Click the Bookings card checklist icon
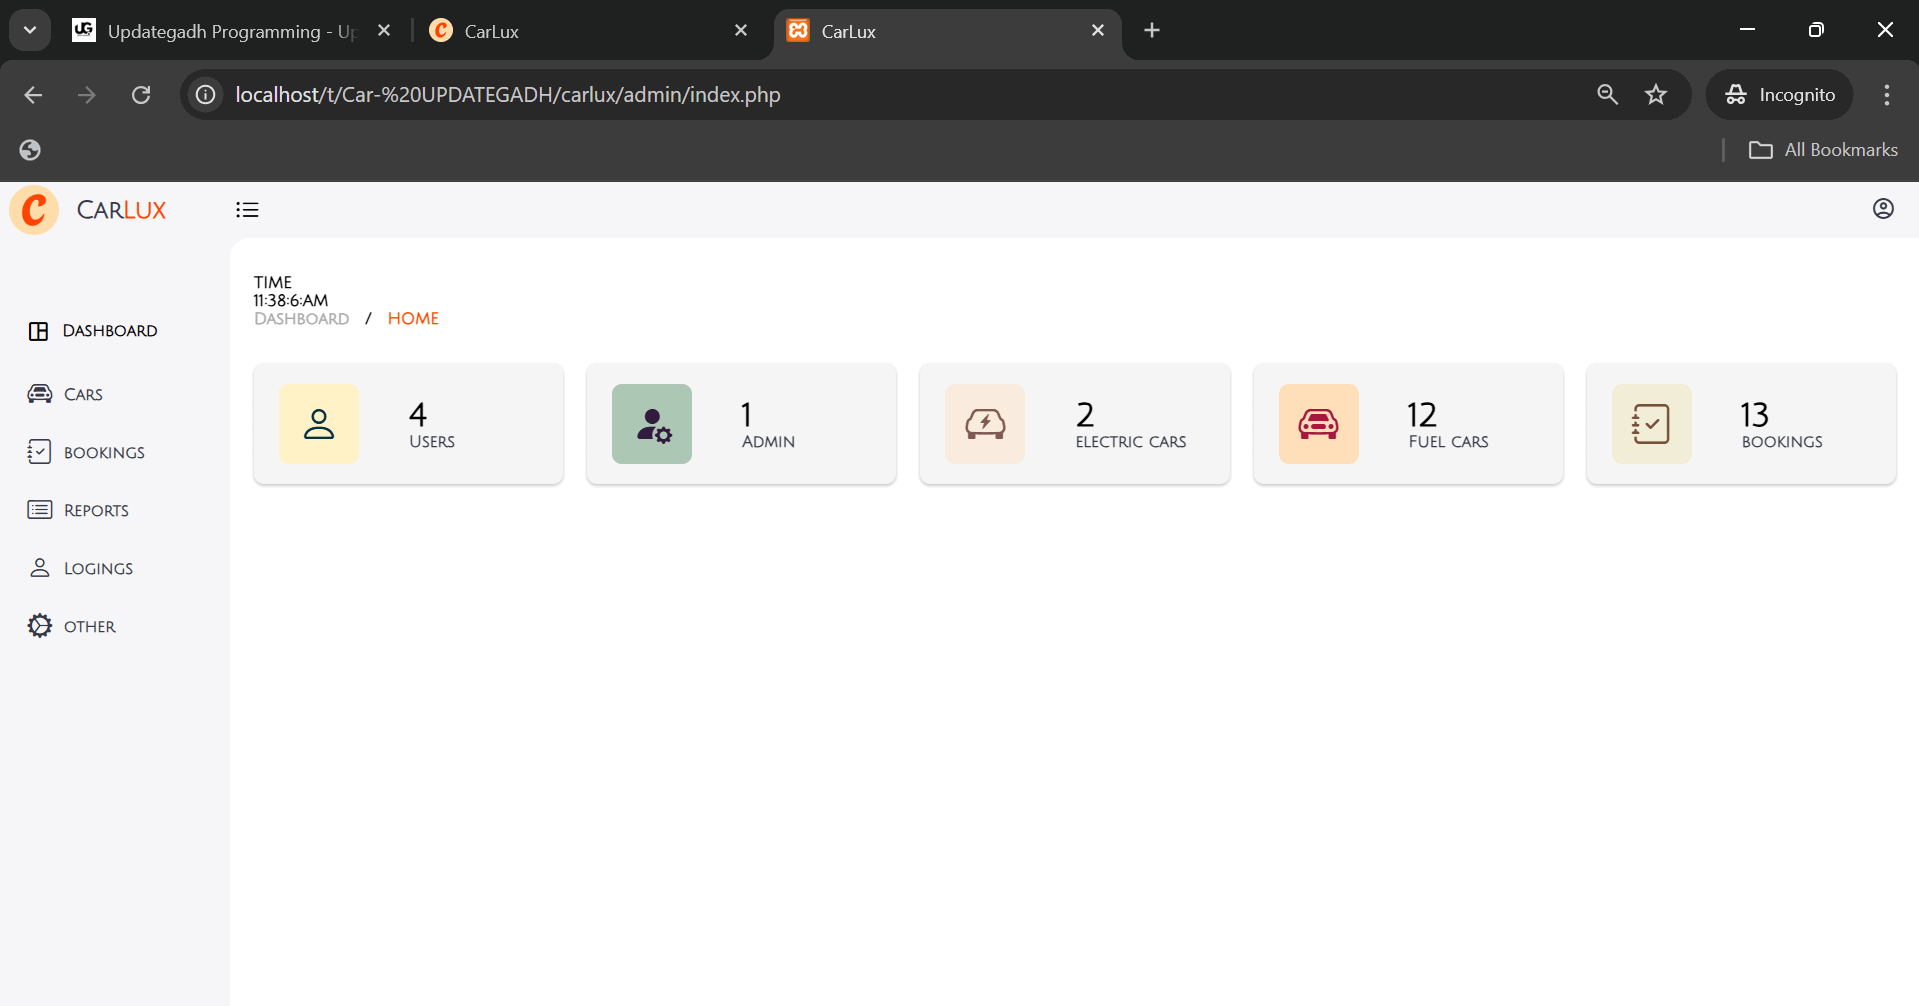 1651,424
